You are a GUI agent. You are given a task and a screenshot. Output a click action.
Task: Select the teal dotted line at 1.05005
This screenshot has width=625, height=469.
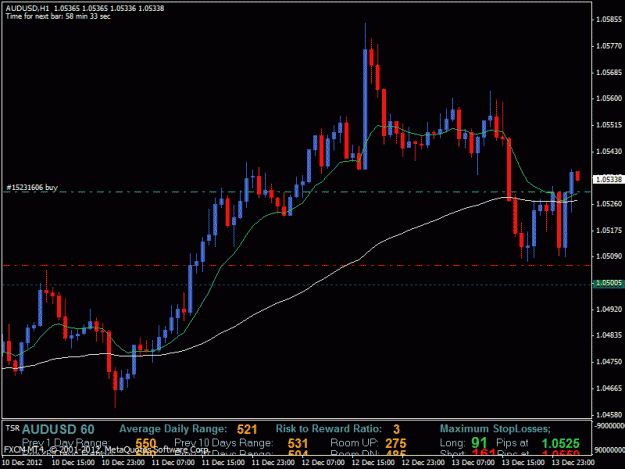coord(296,285)
